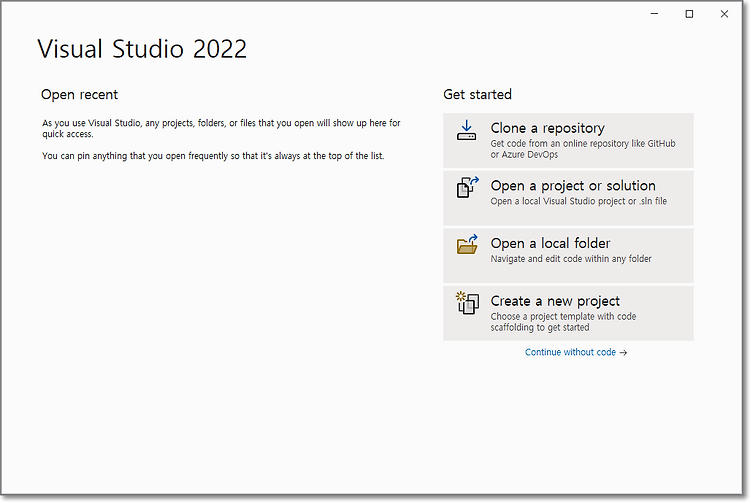750x502 pixels.
Task: Minimize the Visual Studio 2022 window
Action: [654, 14]
